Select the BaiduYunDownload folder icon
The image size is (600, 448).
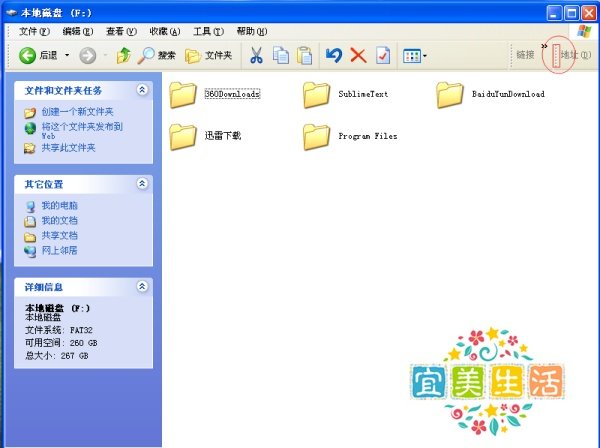click(x=450, y=94)
